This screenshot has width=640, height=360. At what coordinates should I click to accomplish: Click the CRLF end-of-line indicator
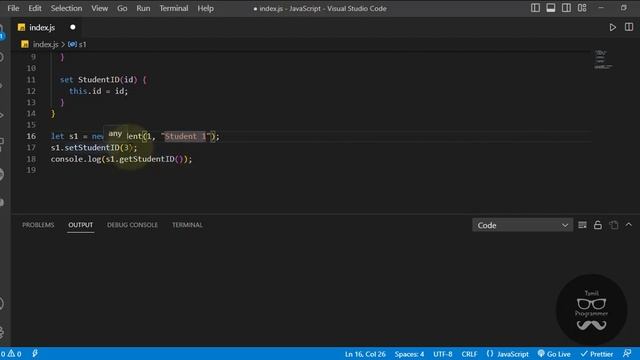click(469, 354)
